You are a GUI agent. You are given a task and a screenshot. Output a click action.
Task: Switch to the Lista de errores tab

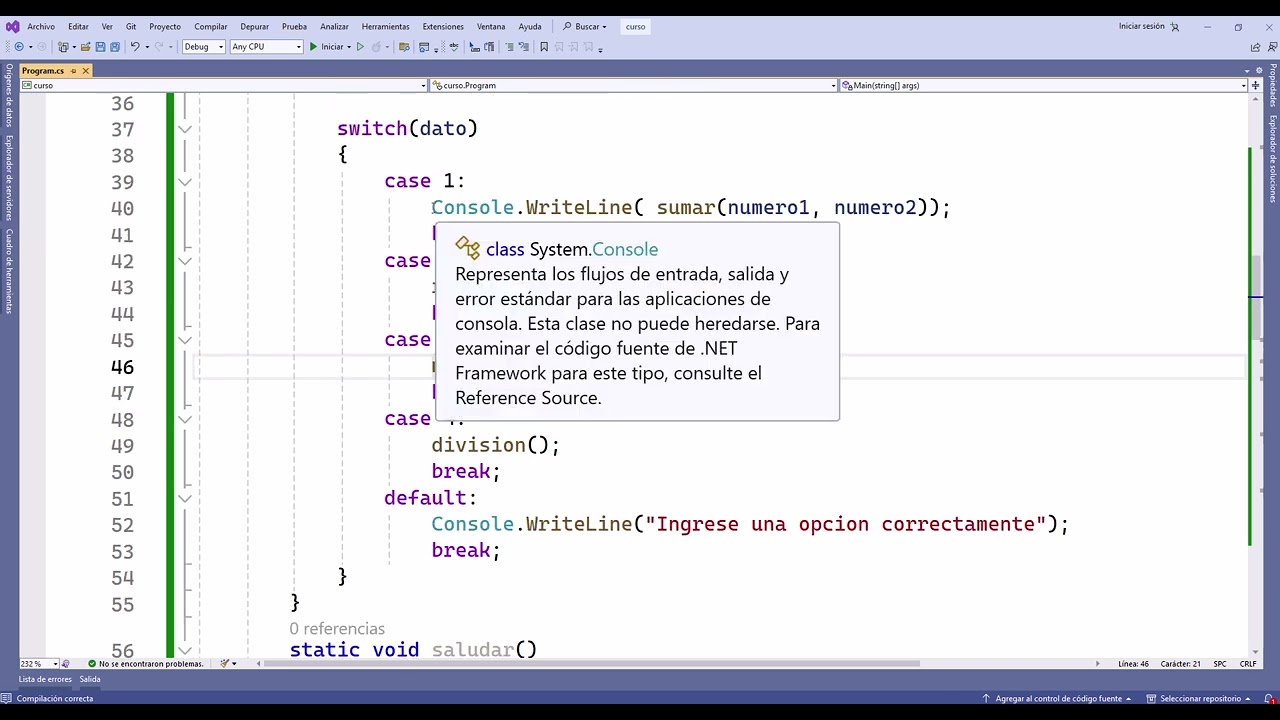[x=45, y=679]
